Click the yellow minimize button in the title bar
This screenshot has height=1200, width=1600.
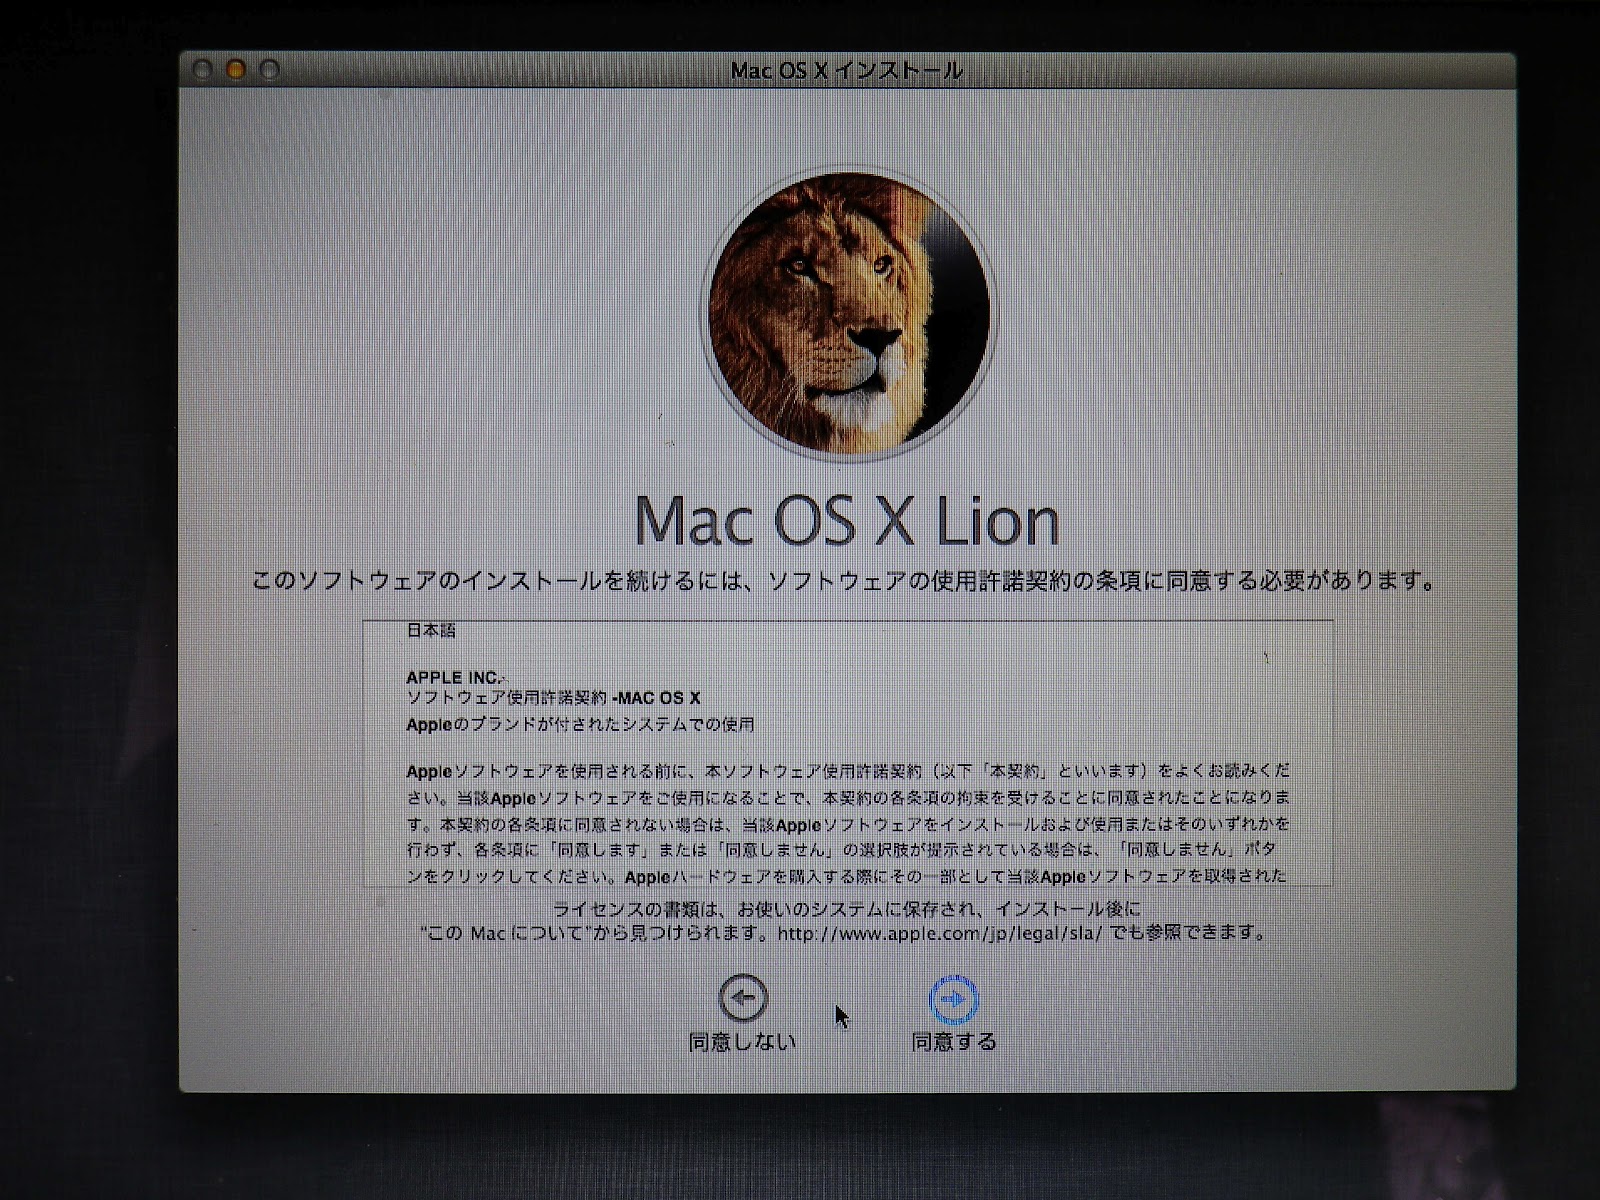tap(236, 70)
